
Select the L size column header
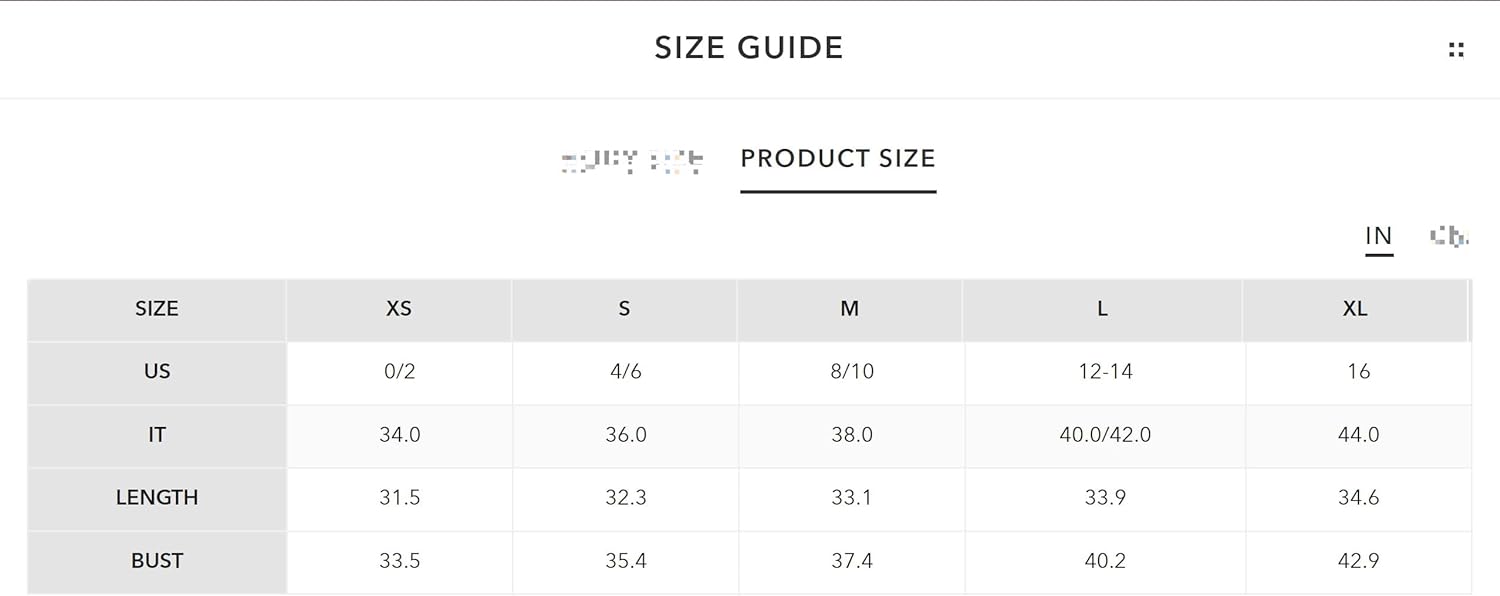click(x=1103, y=309)
